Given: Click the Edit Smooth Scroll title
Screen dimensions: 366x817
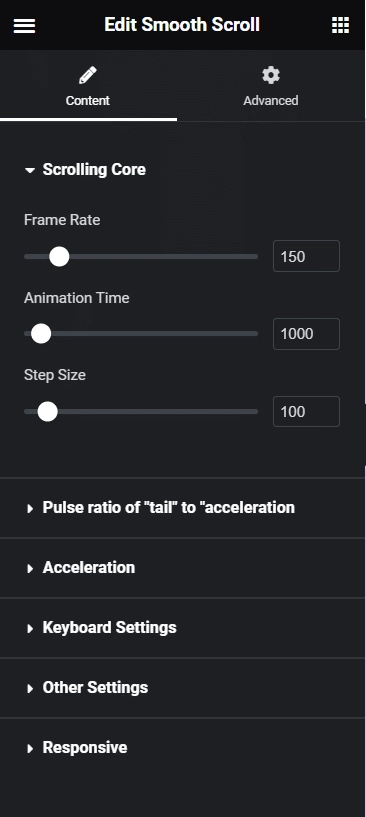Looking at the screenshot, I should [182, 24].
